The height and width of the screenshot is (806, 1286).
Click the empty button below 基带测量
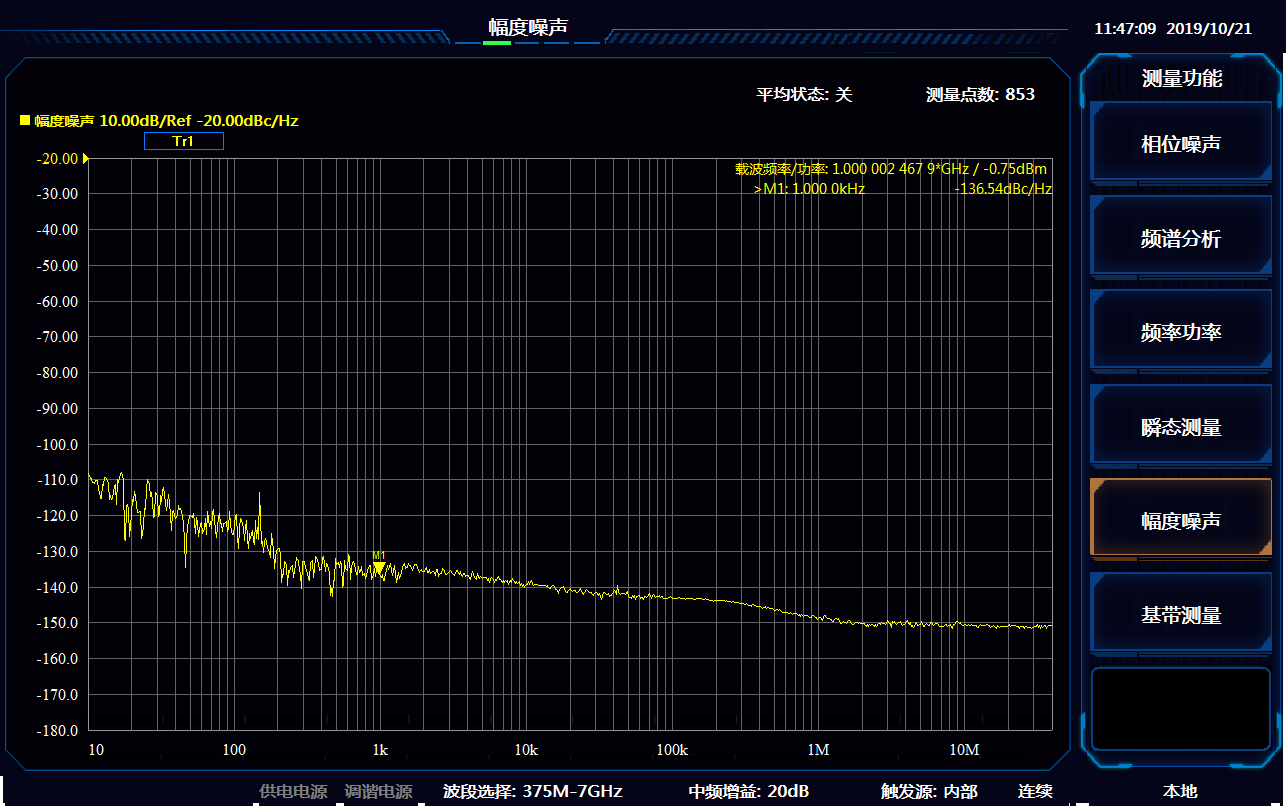click(x=1180, y=709)
